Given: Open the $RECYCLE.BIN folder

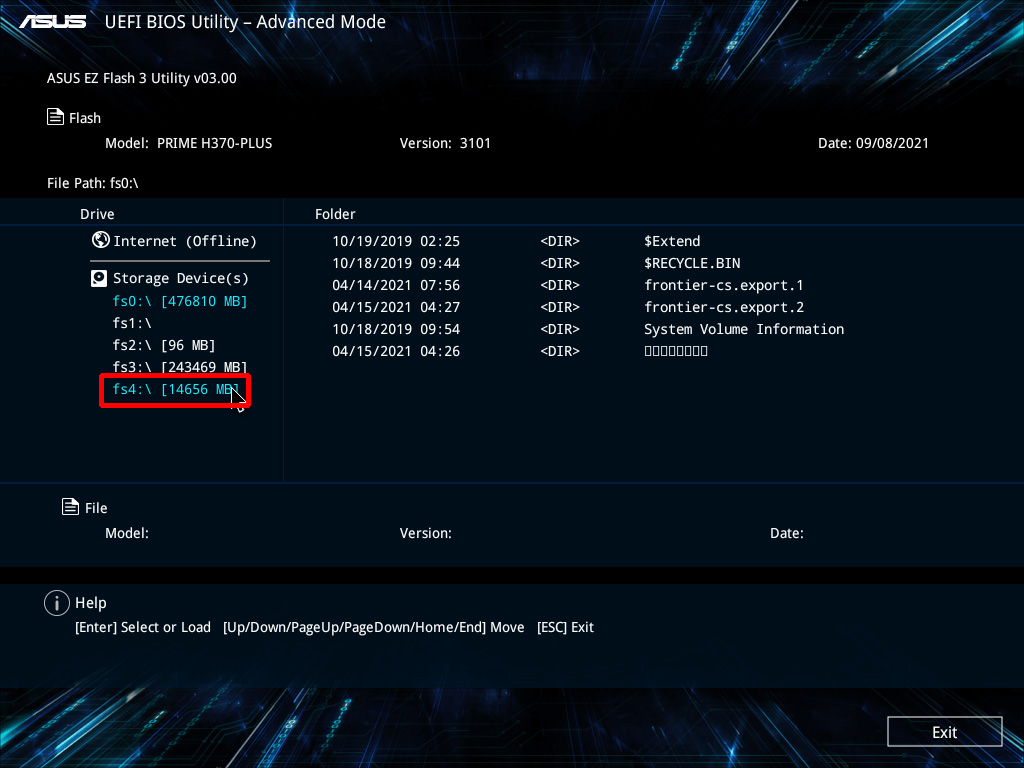Looking at the screenshot, I should [x=692, y=263].
